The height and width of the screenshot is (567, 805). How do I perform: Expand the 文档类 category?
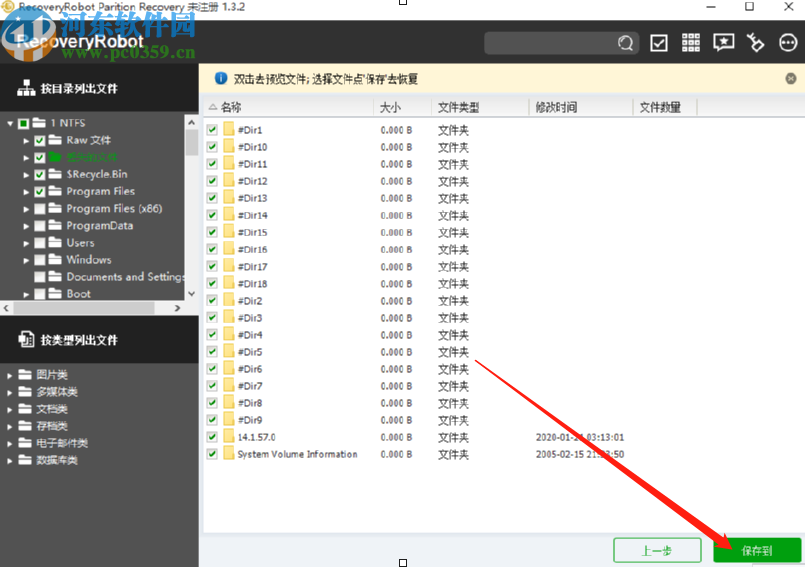coord(10,409)
